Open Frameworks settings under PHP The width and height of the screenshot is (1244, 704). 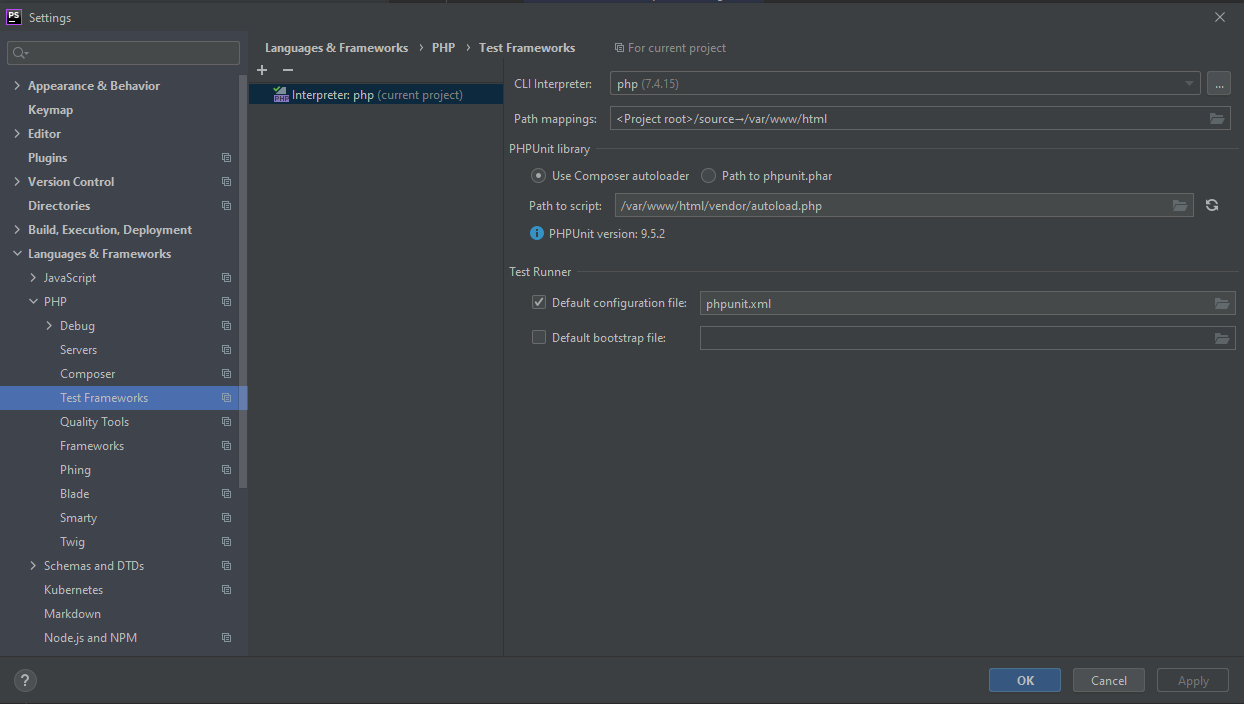click(x=92, y=446)
